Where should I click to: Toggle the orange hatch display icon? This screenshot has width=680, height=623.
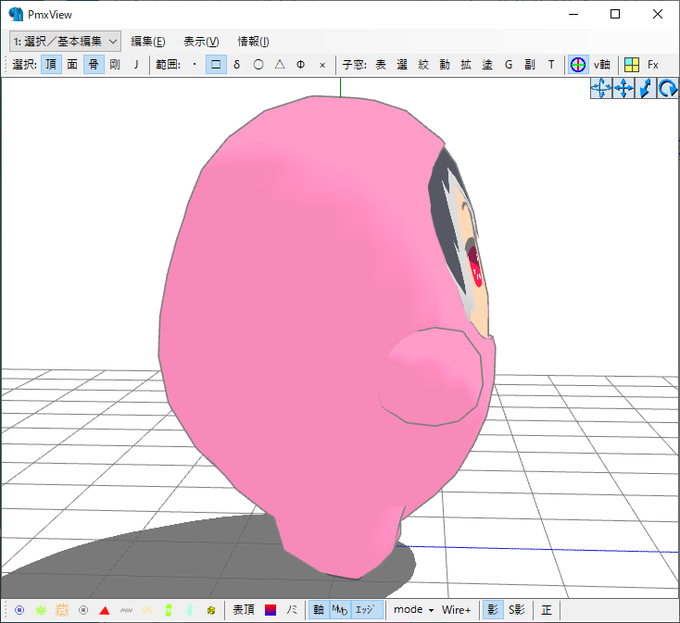(62, 610)
